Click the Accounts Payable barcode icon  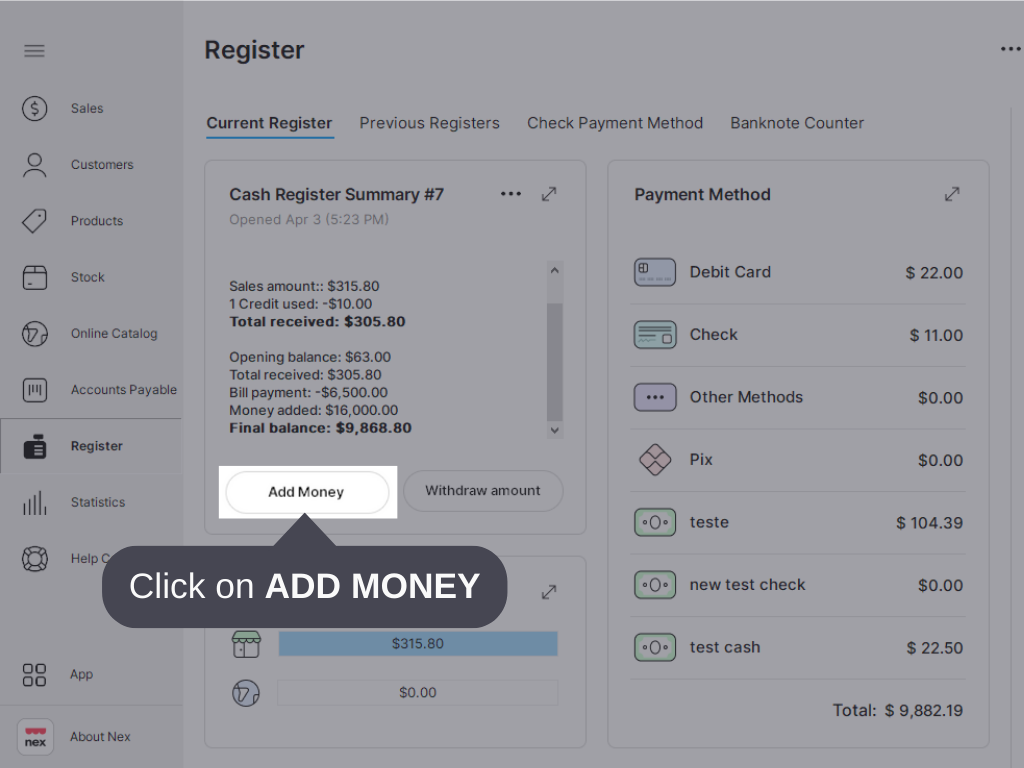[35, 390]
